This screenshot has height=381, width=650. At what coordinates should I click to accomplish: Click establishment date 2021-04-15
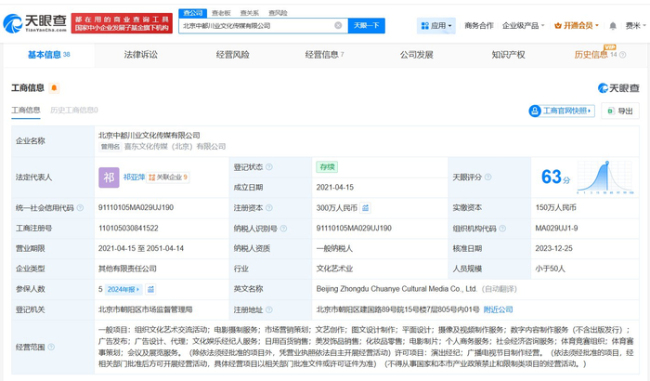click(335, 187)
